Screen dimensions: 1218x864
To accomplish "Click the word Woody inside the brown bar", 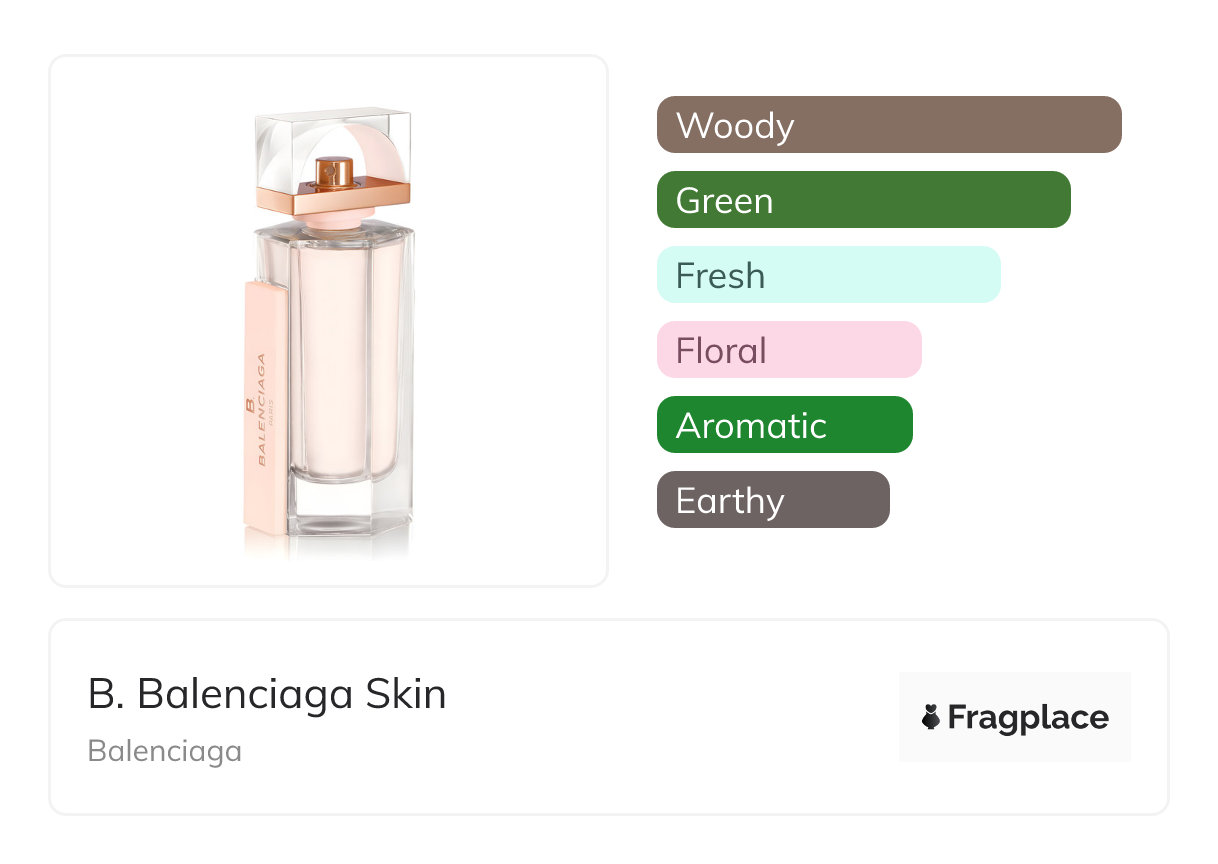I will click(735, 126).
